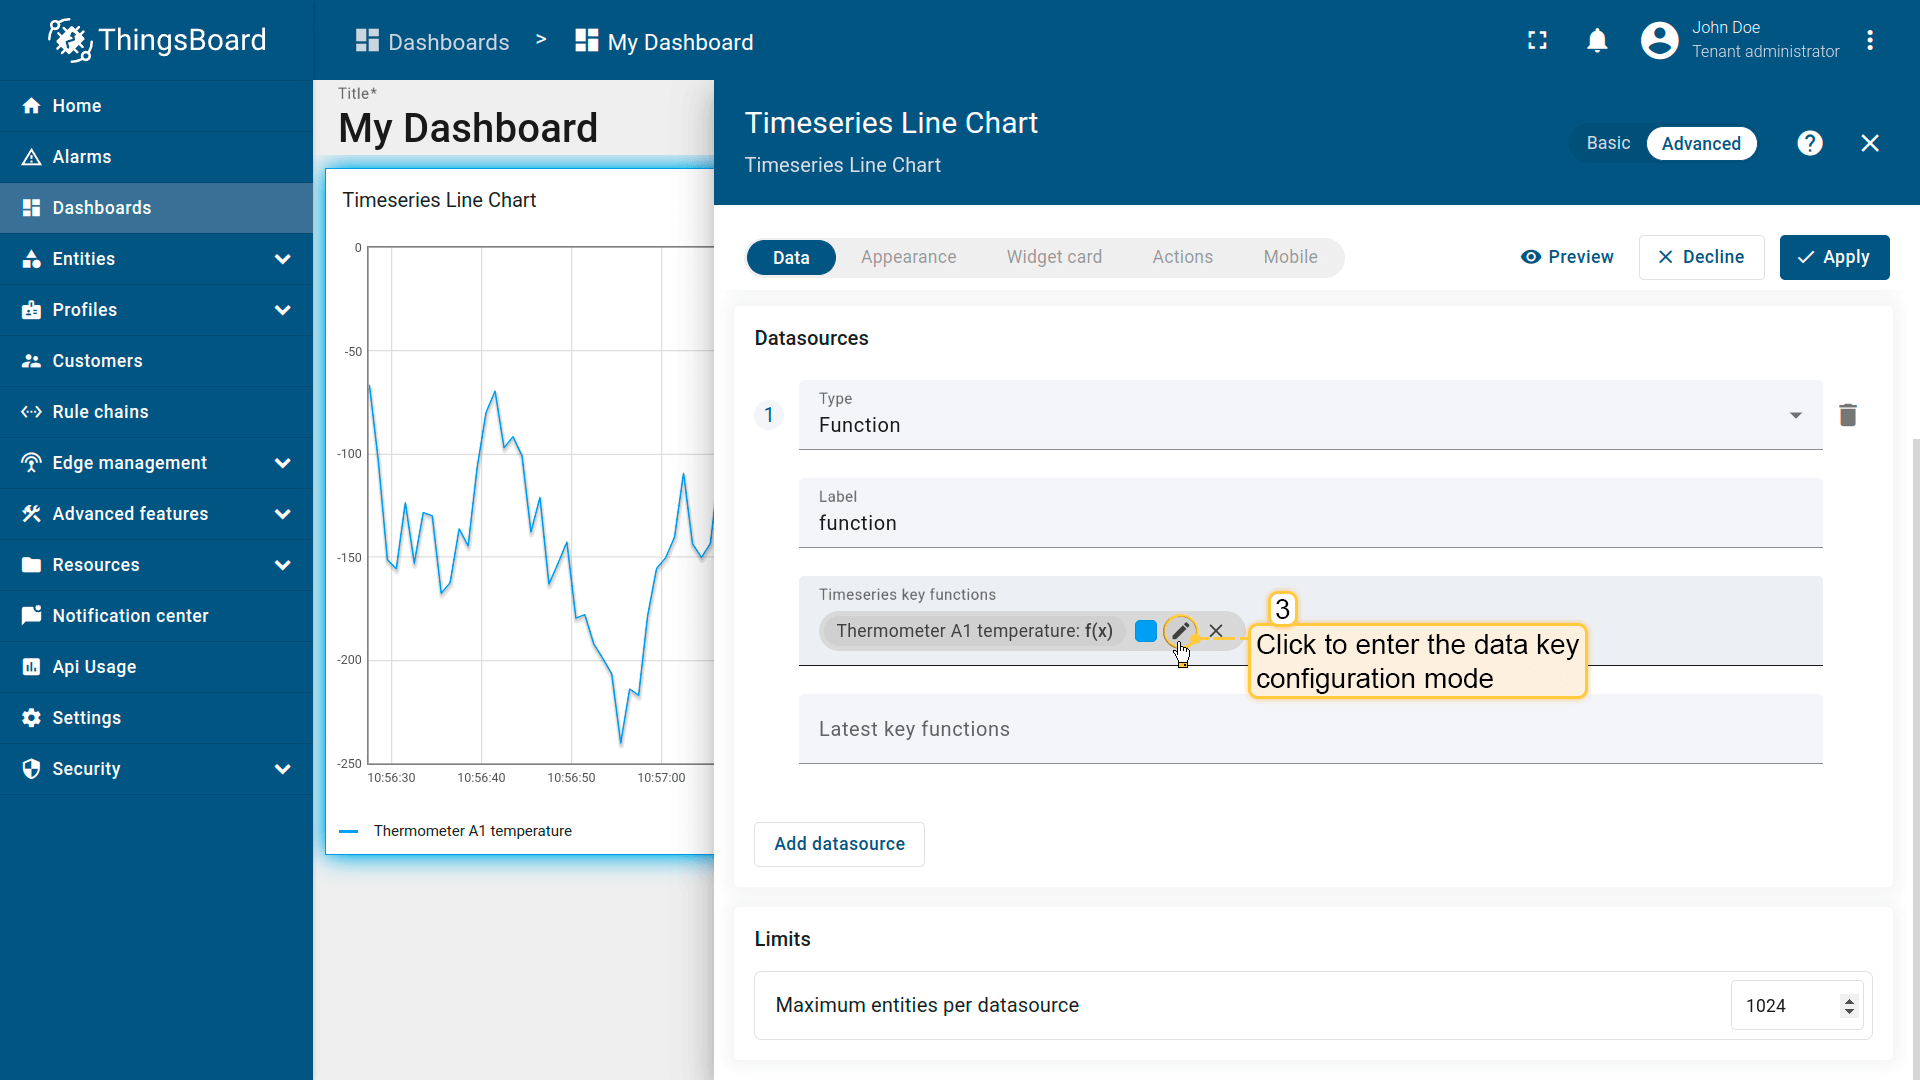Click the pencil edit icon on data key
The width and height of the screenshot is (1920, 1080).
(1180, 631)
